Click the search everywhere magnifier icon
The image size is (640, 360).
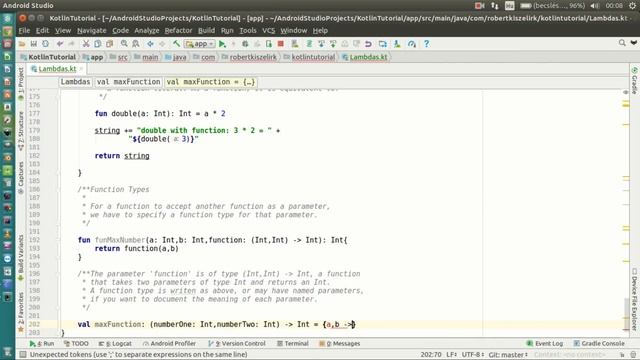click(622, 43)
